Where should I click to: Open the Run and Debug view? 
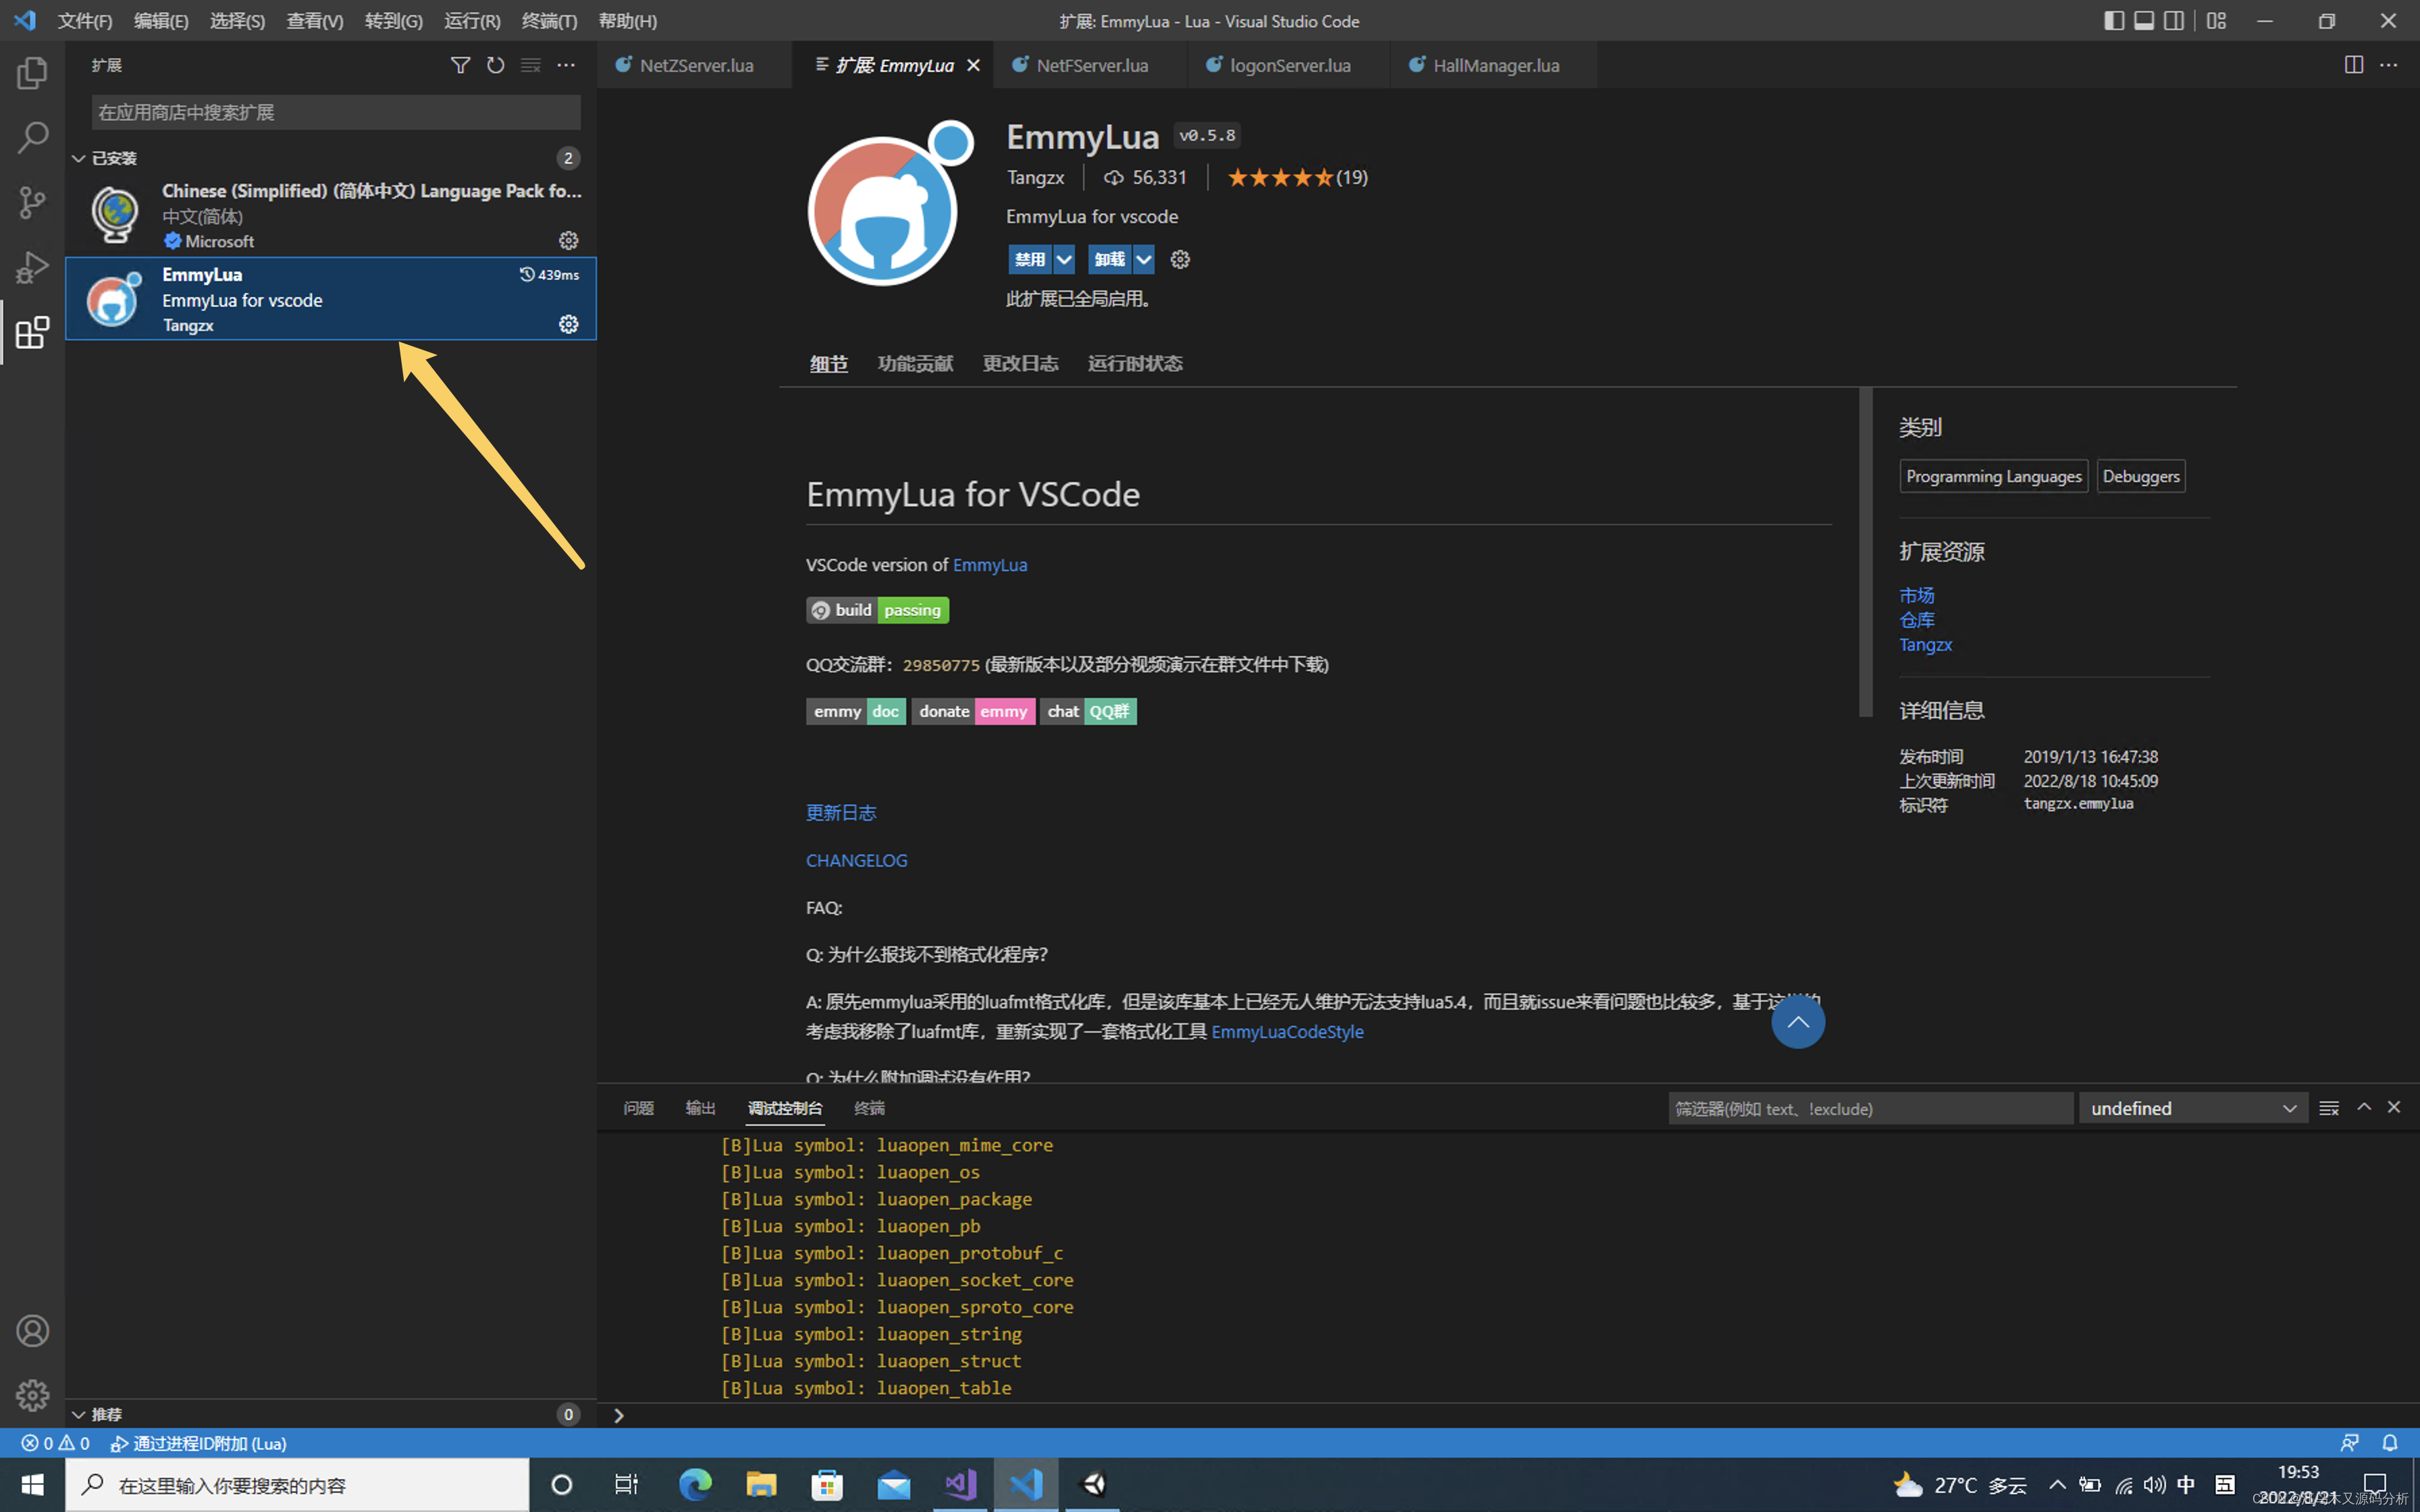32,267
